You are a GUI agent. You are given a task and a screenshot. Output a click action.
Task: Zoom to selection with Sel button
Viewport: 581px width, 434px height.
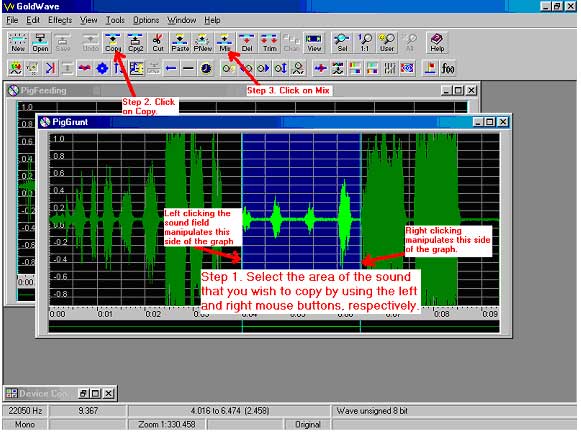342,43
